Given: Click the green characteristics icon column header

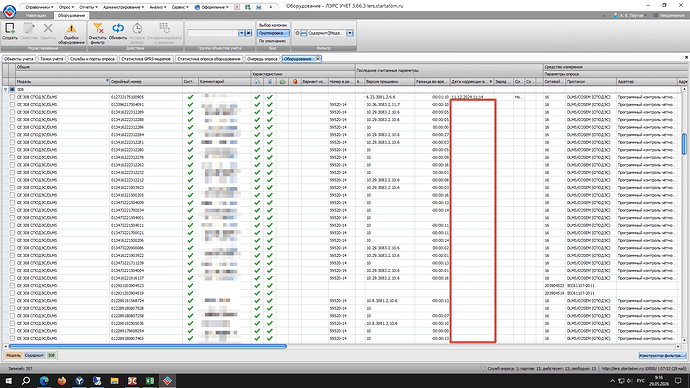Looking at the screenshot, I should click(283, 81).
